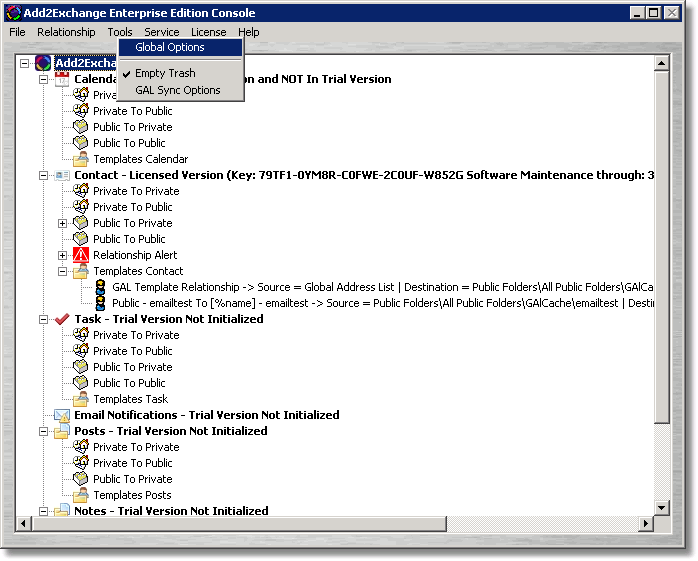This screenshot has width=698, height=561.
Task: Click Calendar's Private To Public icon
Action: click(x=81, y=110)
